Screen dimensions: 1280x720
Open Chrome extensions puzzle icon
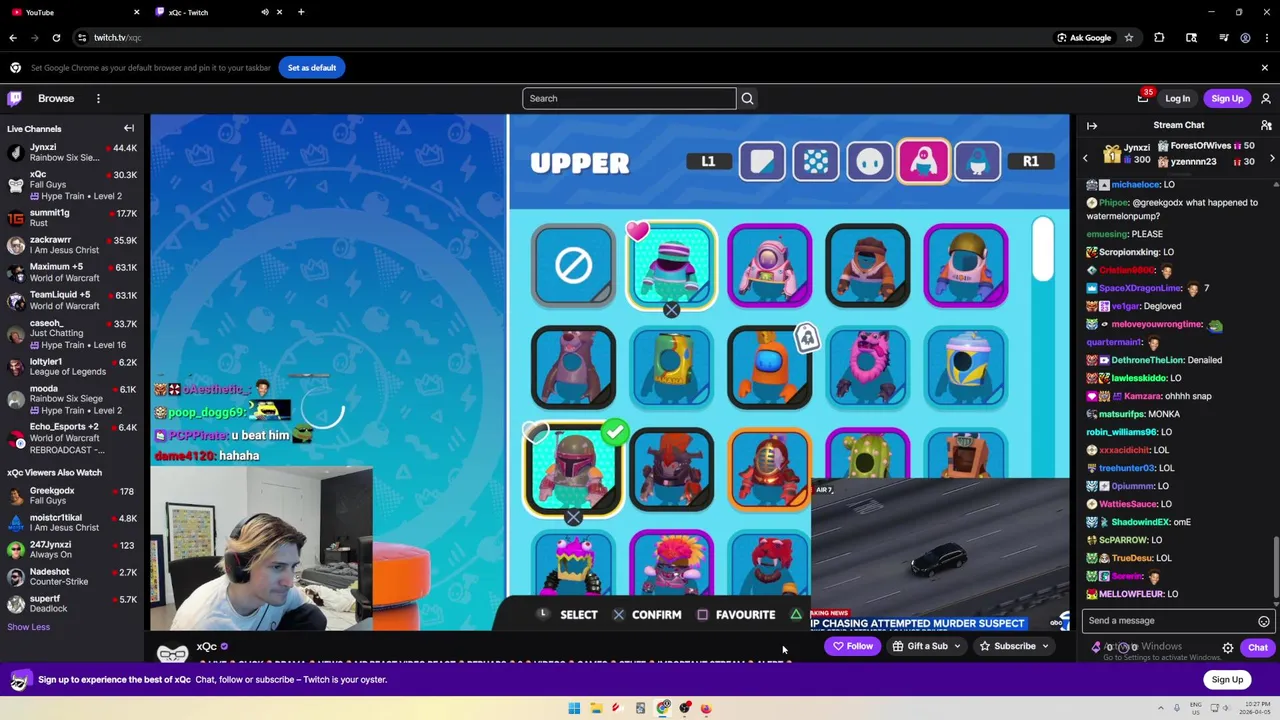(x=1159, y=37)
